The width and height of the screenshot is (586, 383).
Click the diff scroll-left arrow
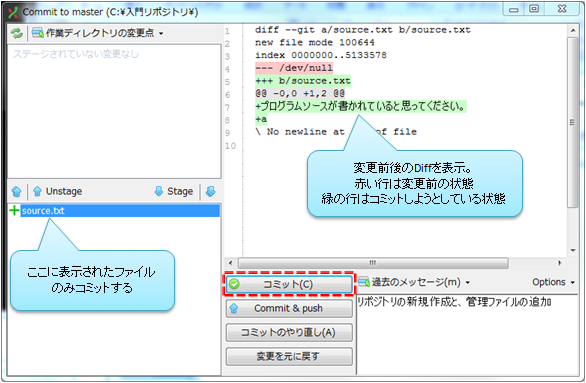(x=230, y=263)
